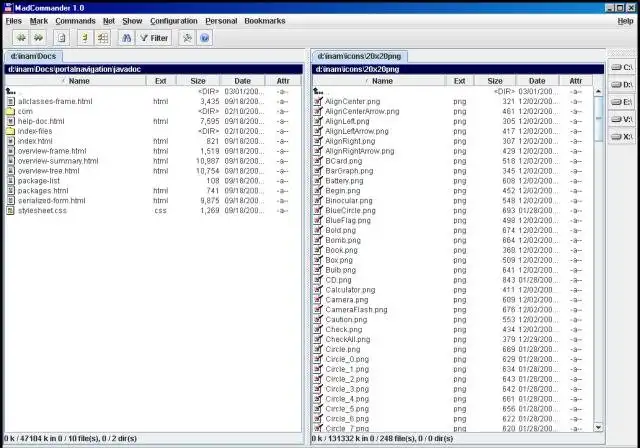Click the index-files folder icon
Image resolution: width=640 pixels, height=448 pixels.
(x=11, y=131)
